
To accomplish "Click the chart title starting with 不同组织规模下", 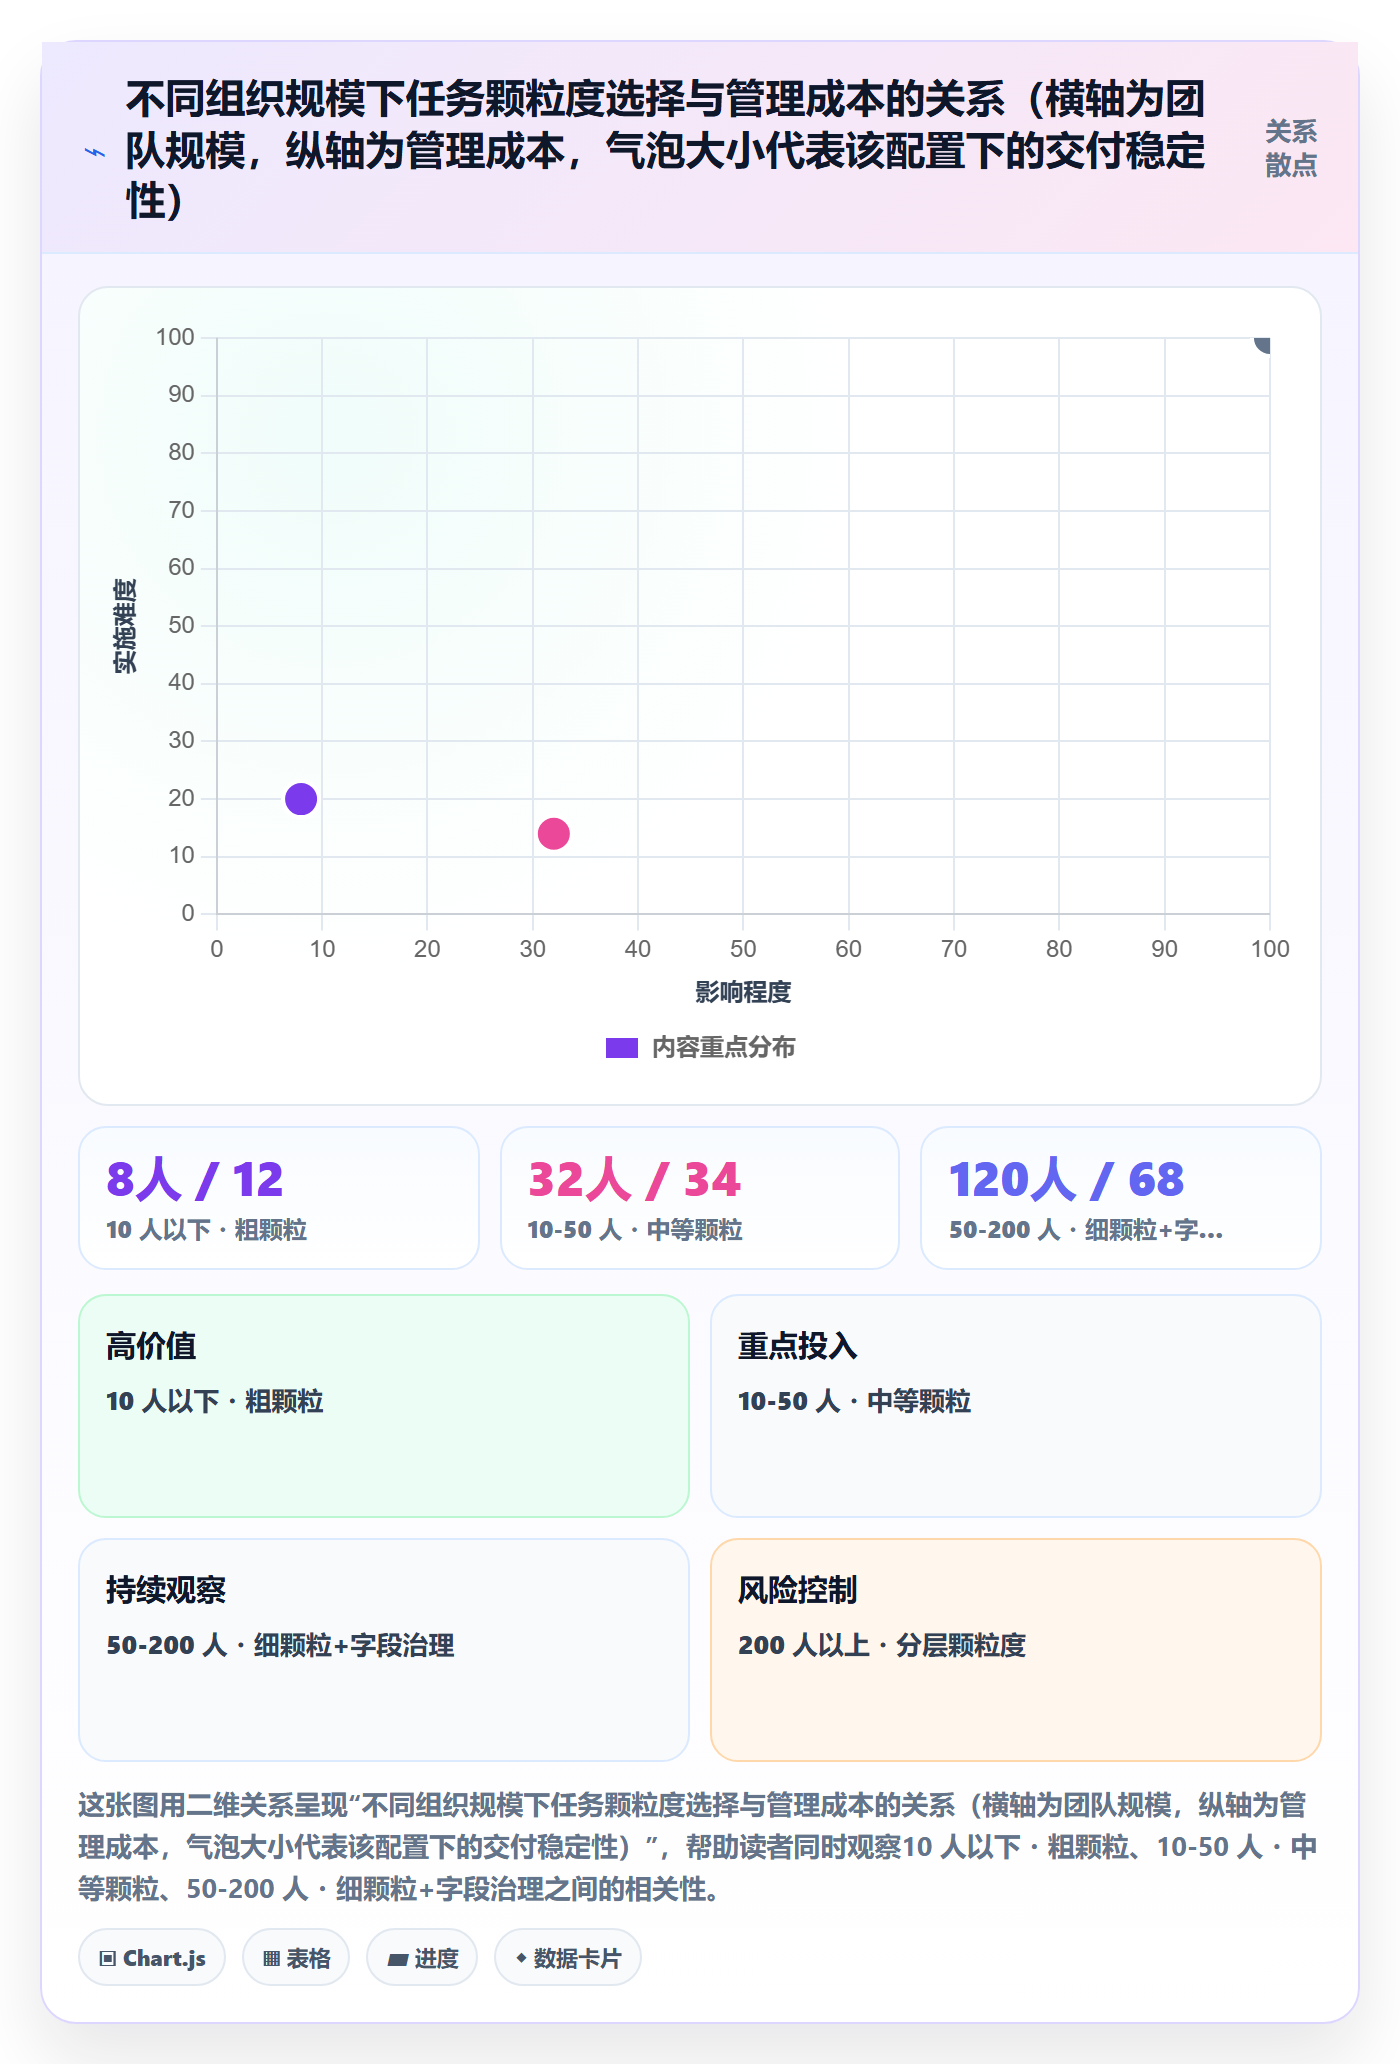I will pyautogui.click(x=665, y=150).
